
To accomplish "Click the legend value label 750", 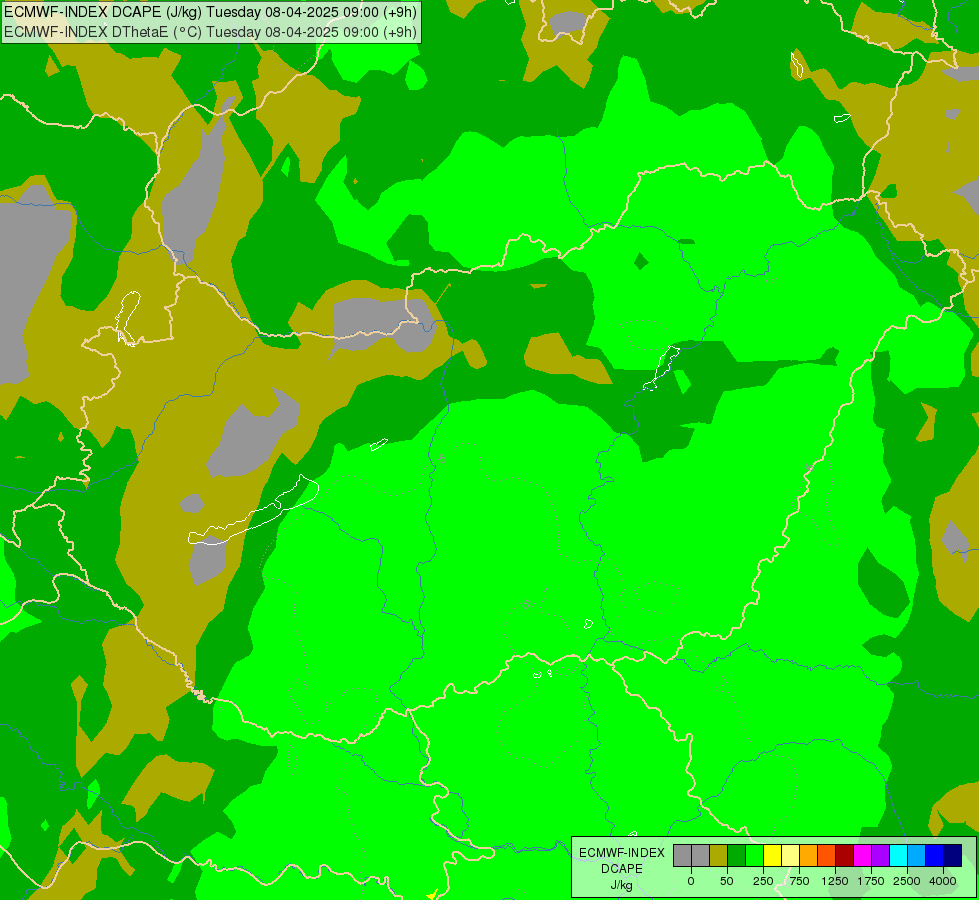I will pyautogui.click(x=799, y=881).
